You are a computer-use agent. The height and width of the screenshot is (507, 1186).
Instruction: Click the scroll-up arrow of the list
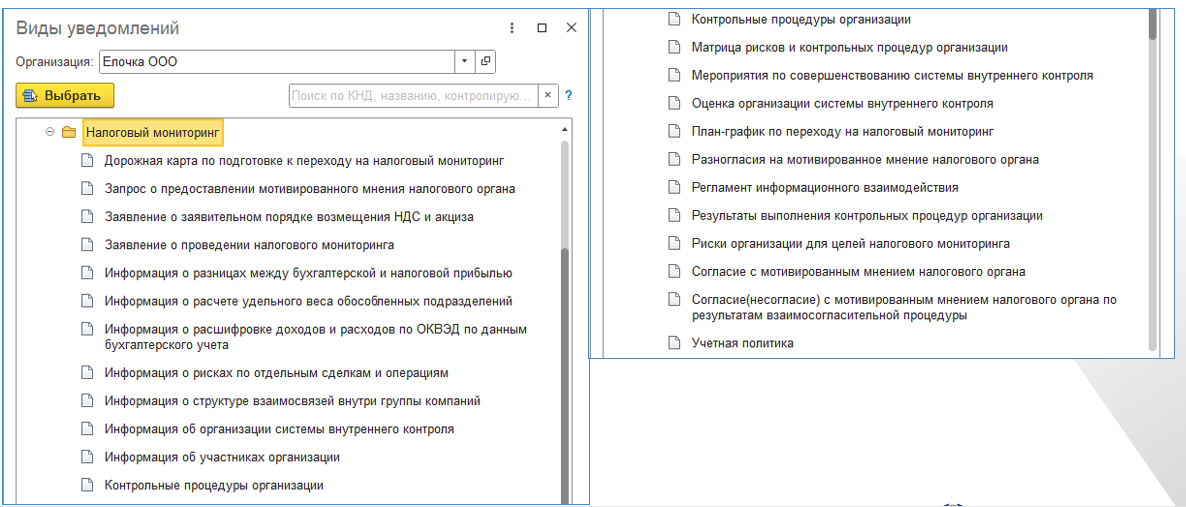coord(565,131)
